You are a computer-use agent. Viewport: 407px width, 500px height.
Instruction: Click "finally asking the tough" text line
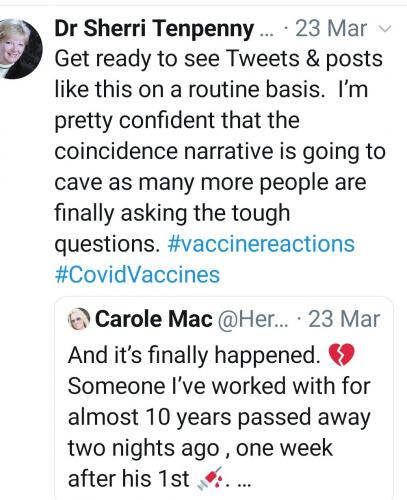[172, 213]
